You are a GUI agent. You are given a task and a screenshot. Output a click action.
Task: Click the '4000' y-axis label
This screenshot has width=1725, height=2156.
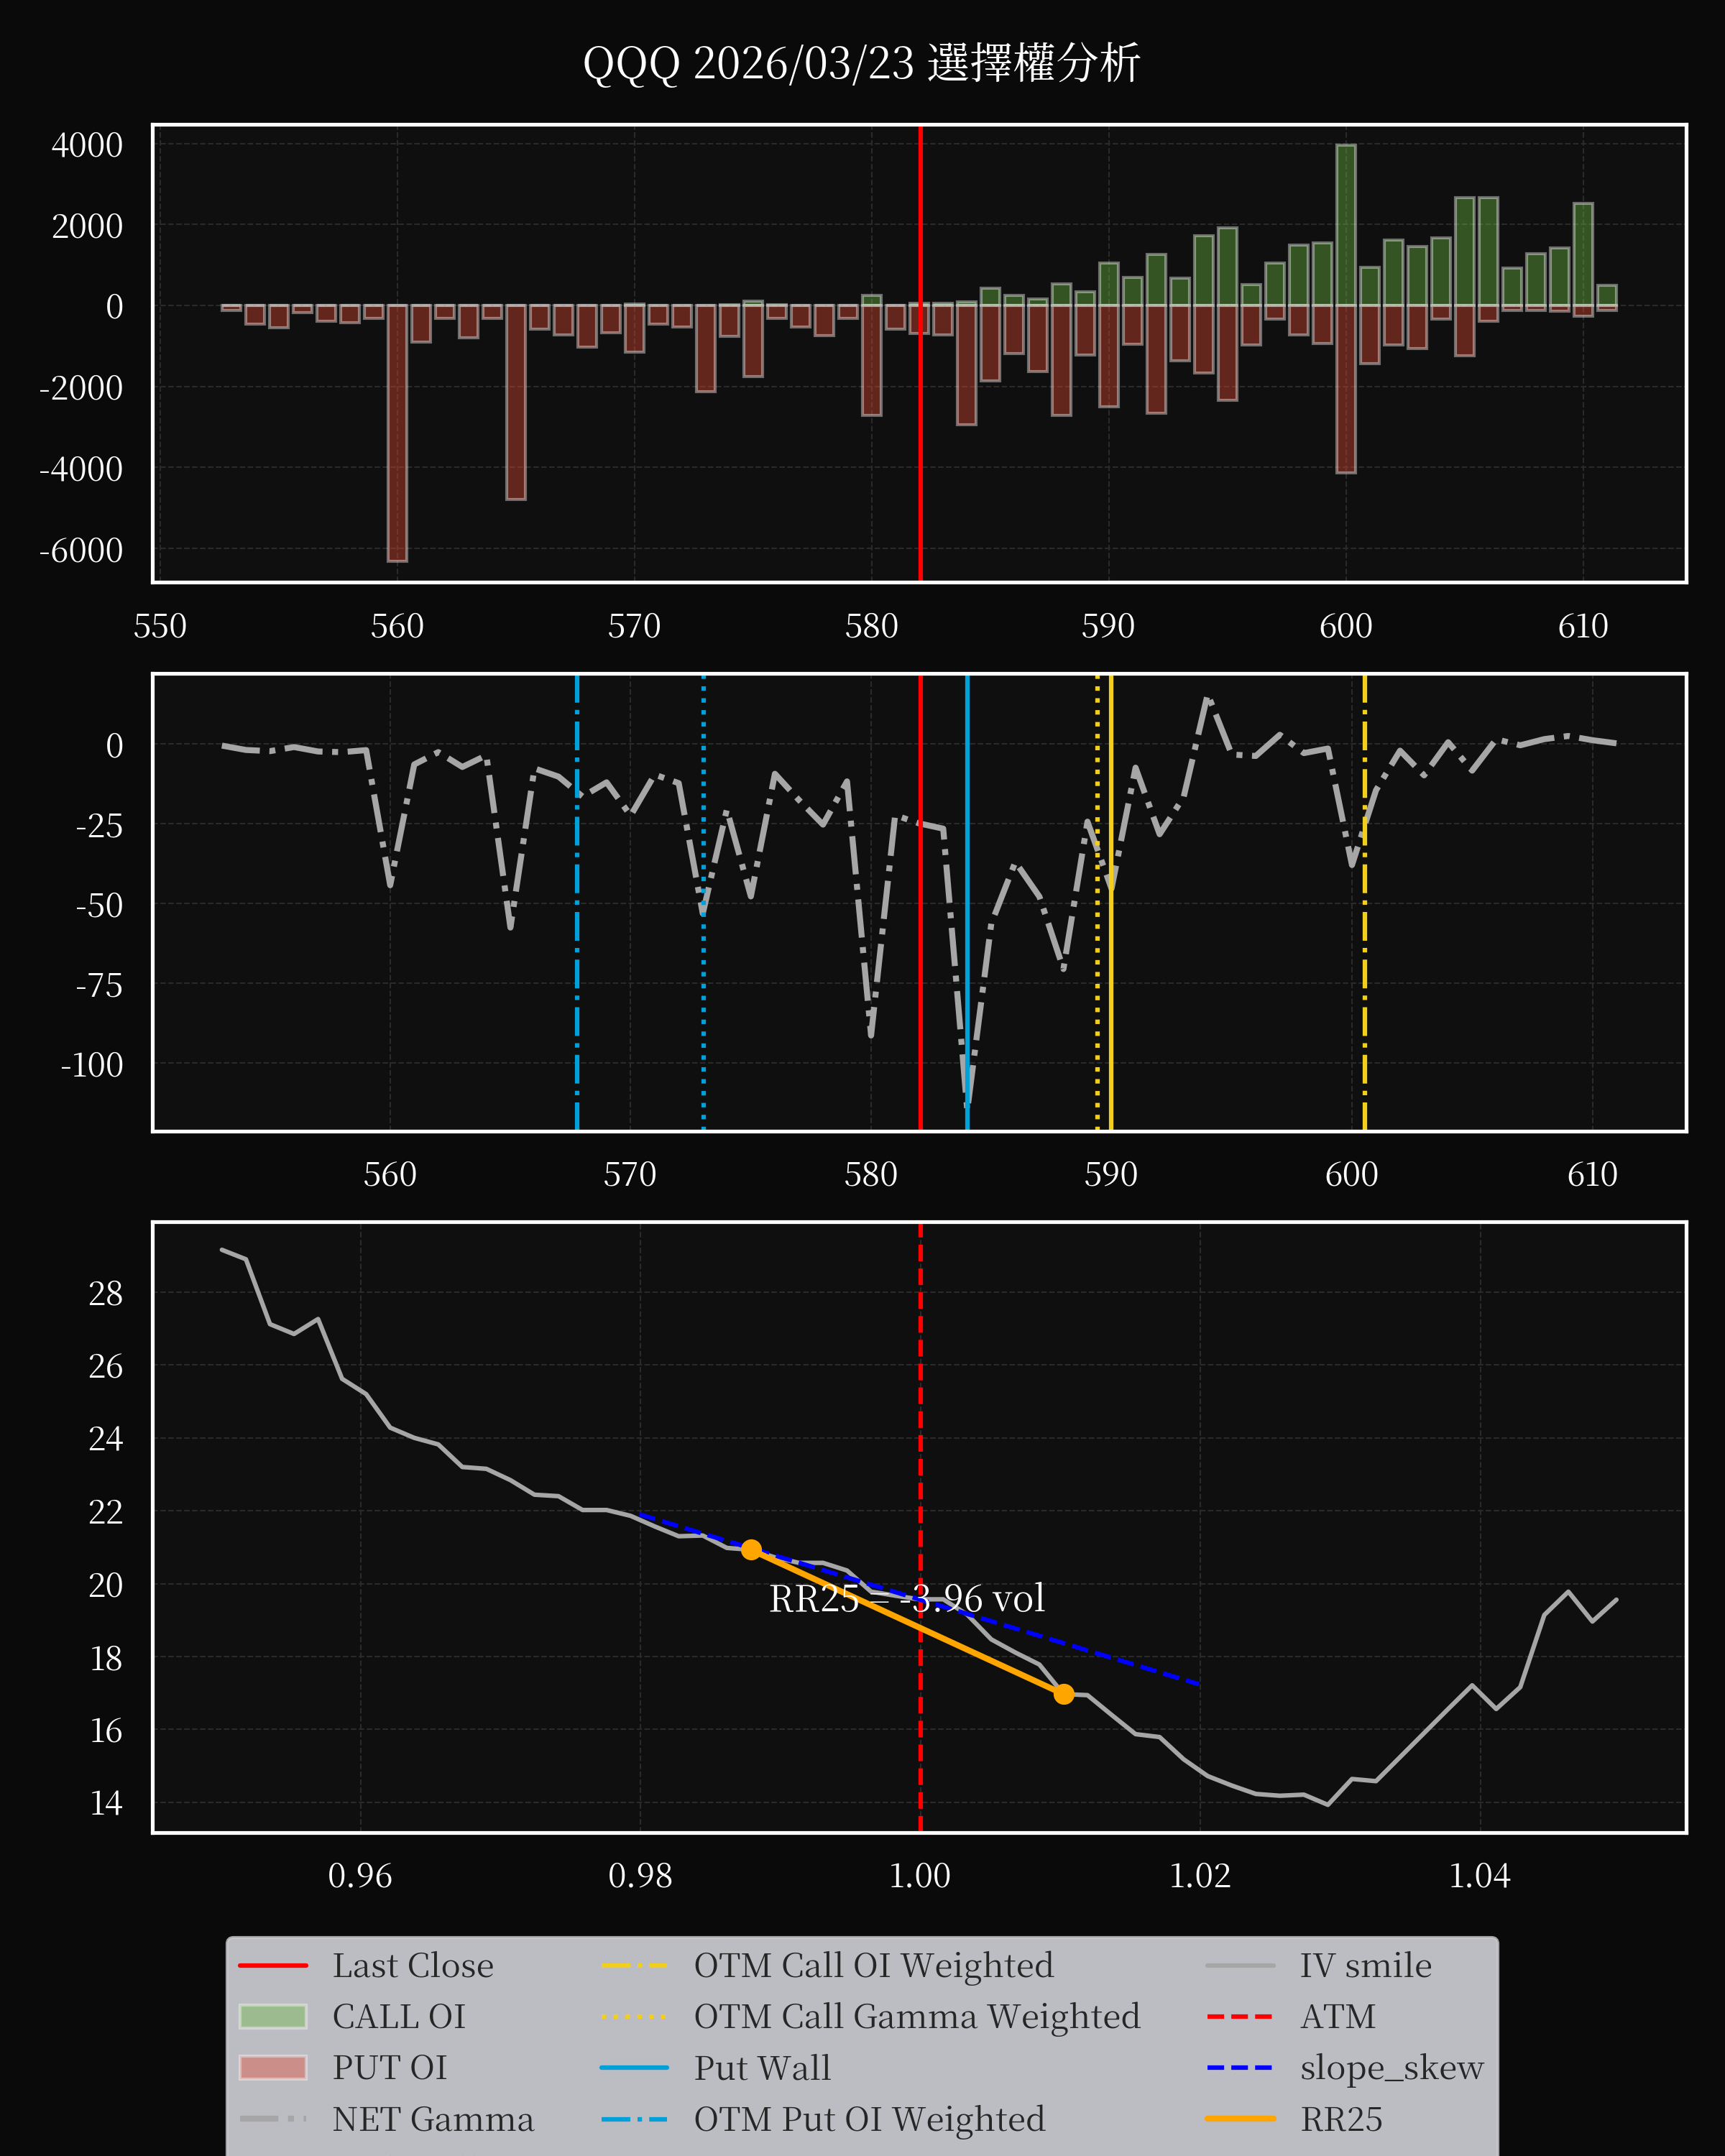(87, 145)
